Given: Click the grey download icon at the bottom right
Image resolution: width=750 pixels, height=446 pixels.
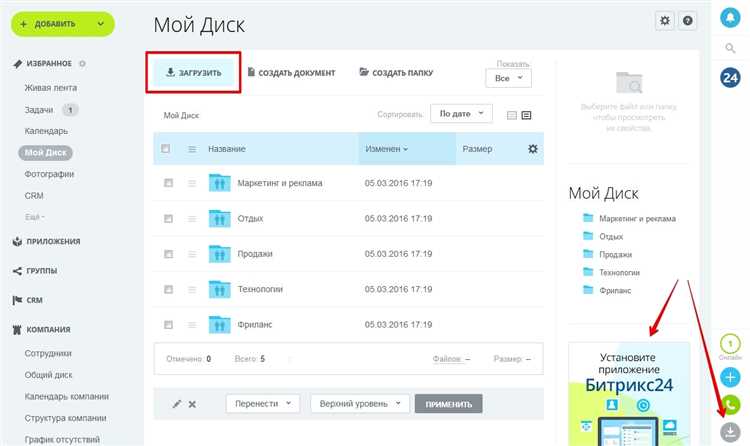Looking at the screenshot, I should tap(730, 432).
